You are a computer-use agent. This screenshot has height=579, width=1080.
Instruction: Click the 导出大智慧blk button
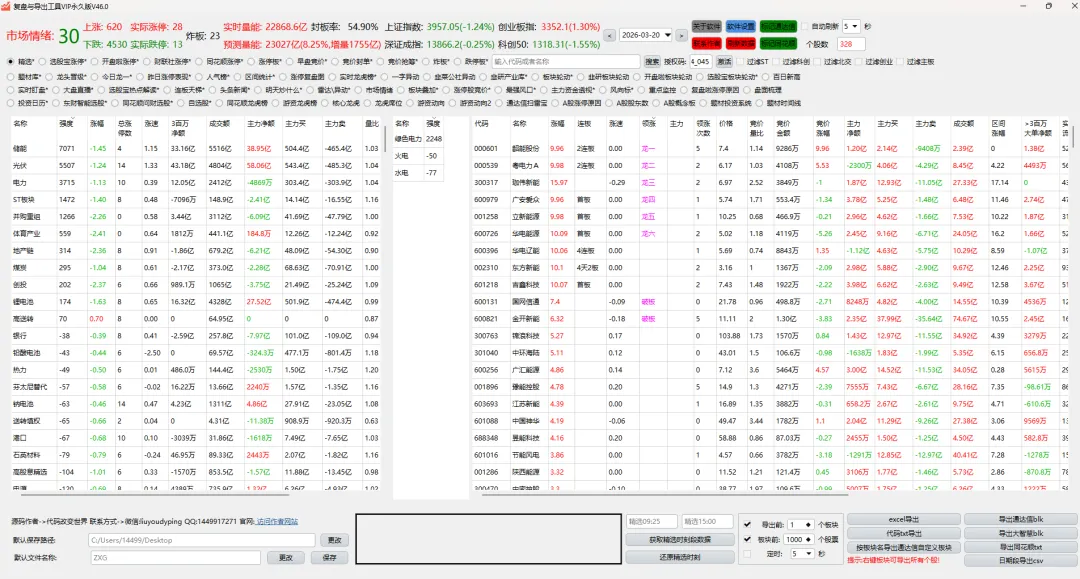point(1020,534)
